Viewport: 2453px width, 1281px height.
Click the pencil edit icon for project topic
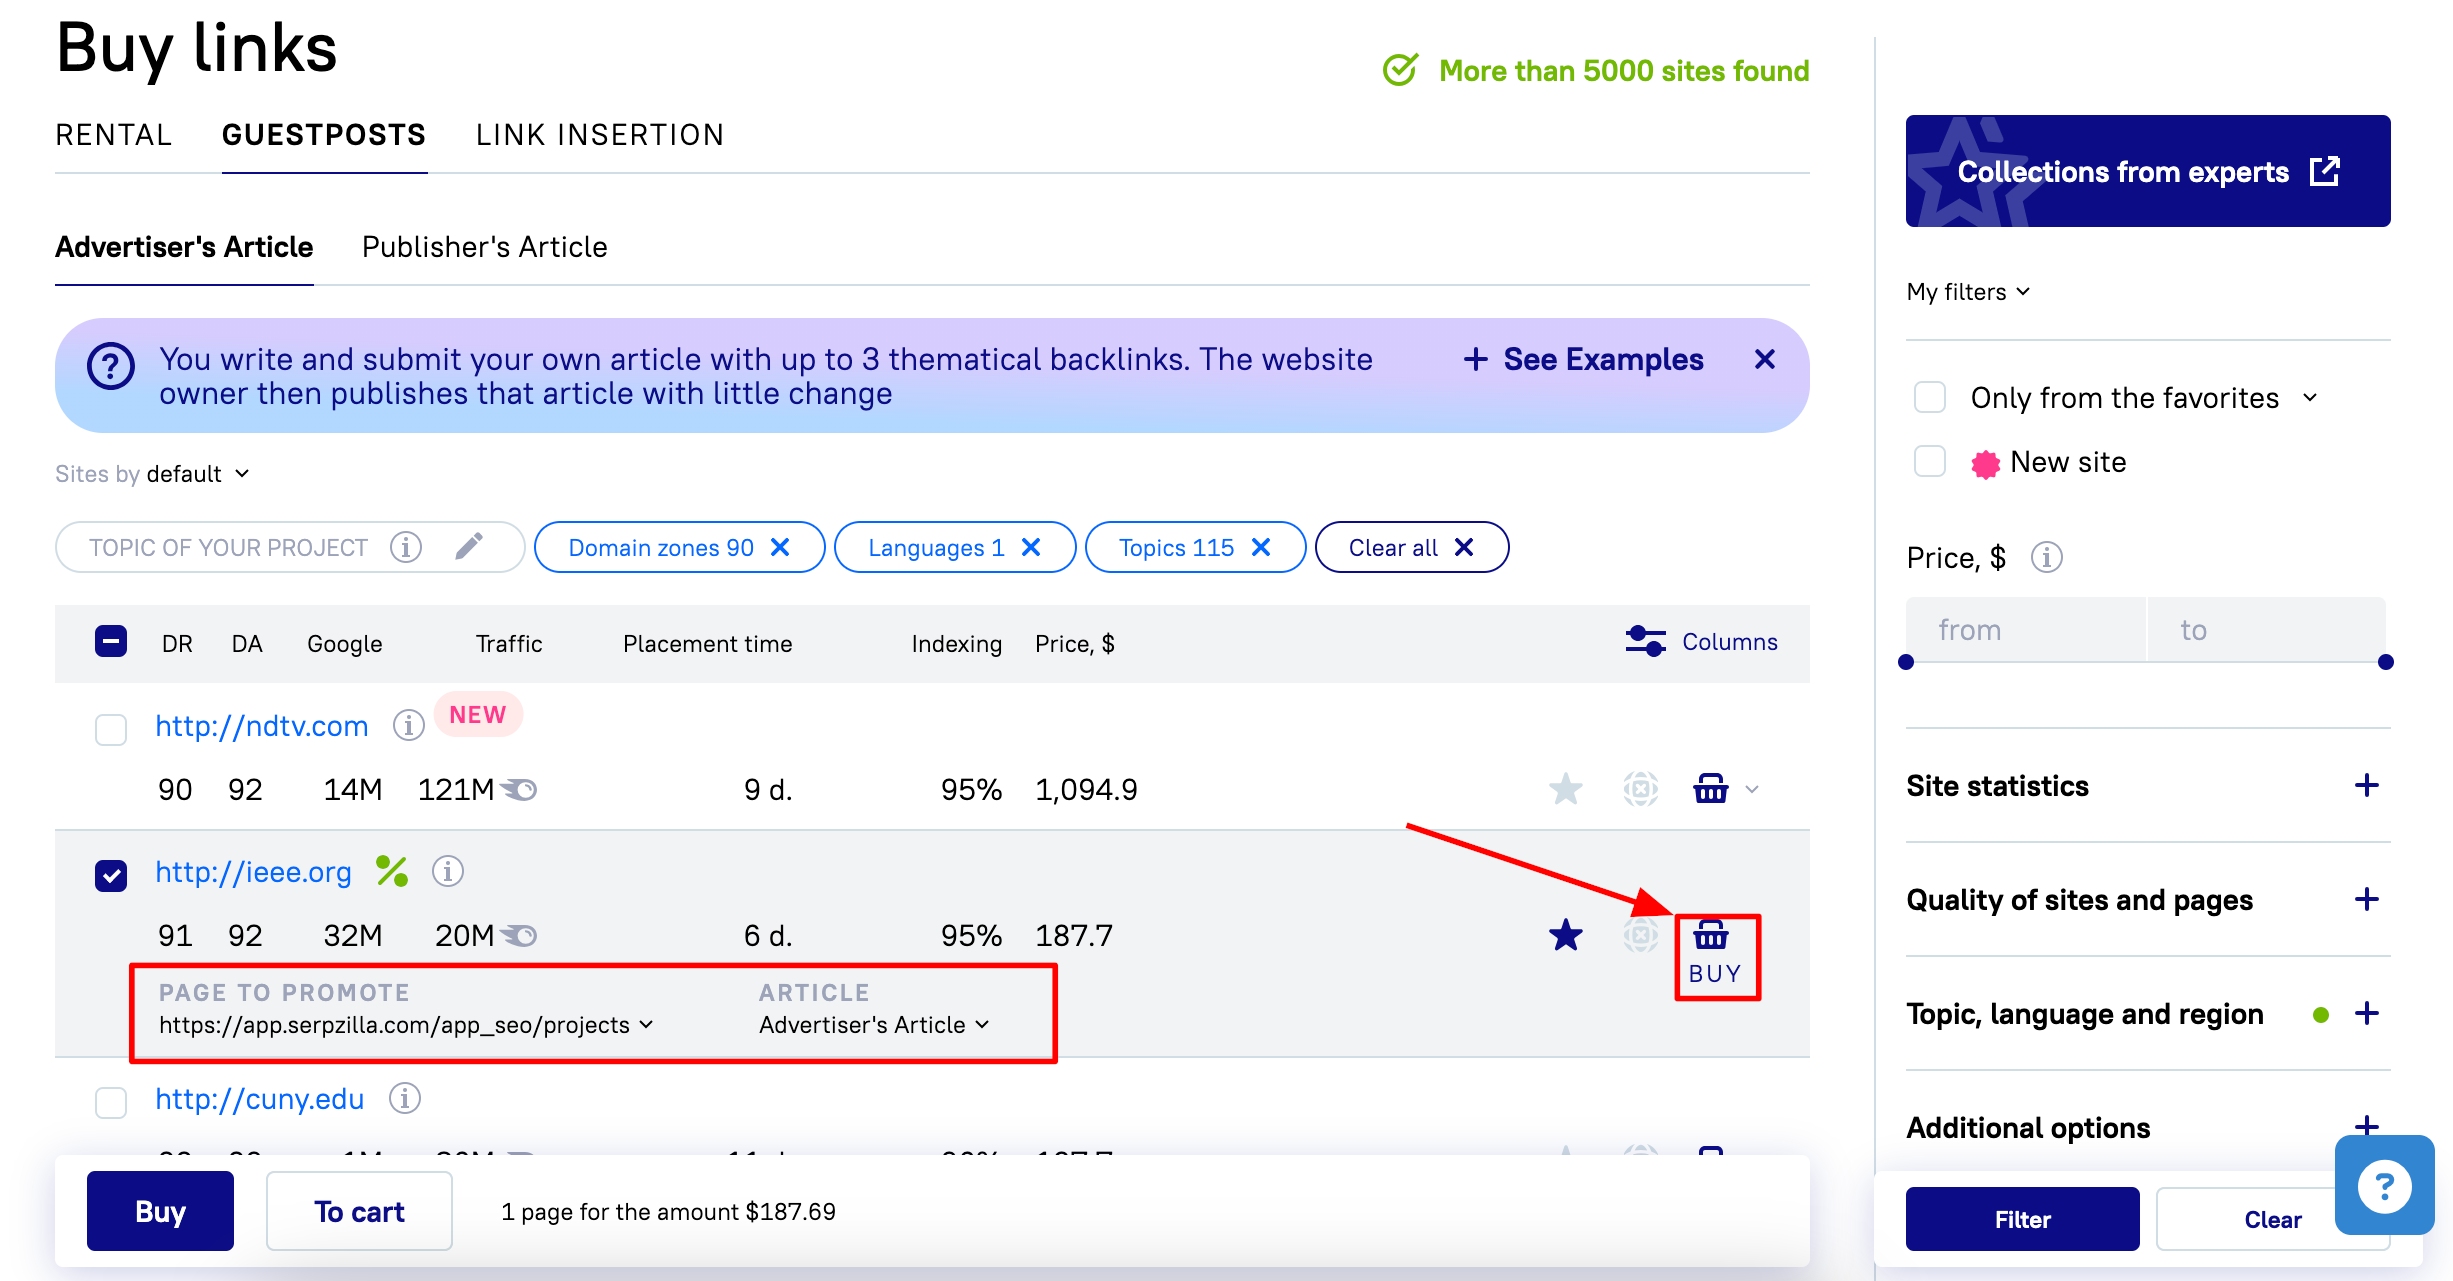[x=469, y=546]
